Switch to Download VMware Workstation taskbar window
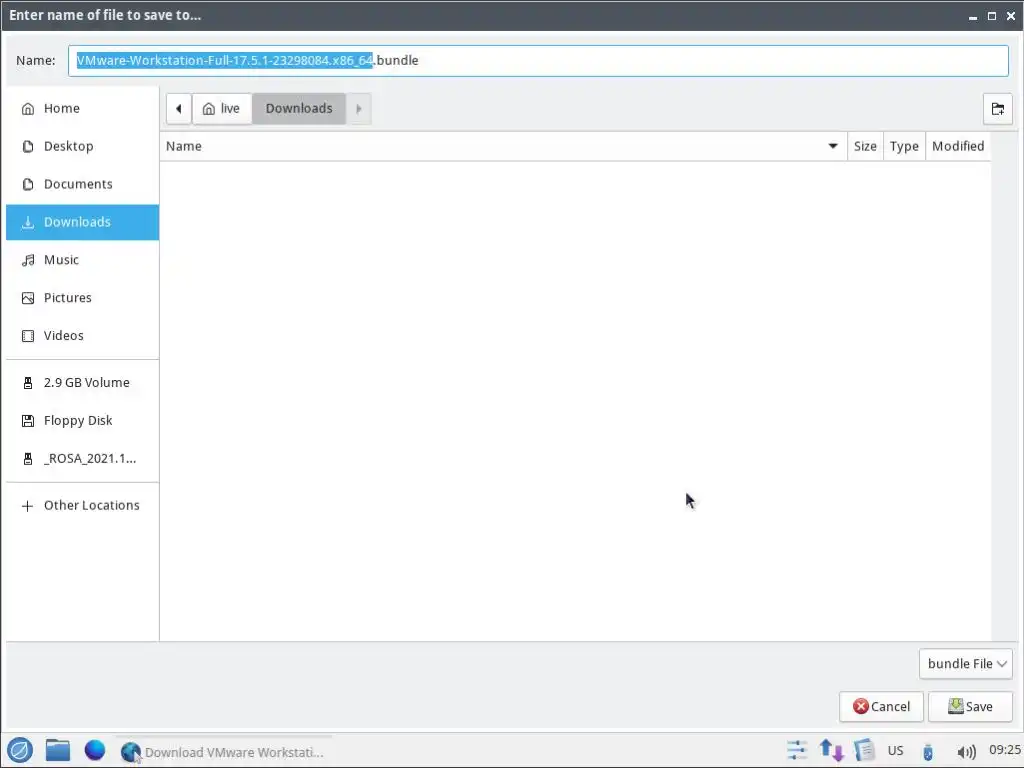 (224, 752)
